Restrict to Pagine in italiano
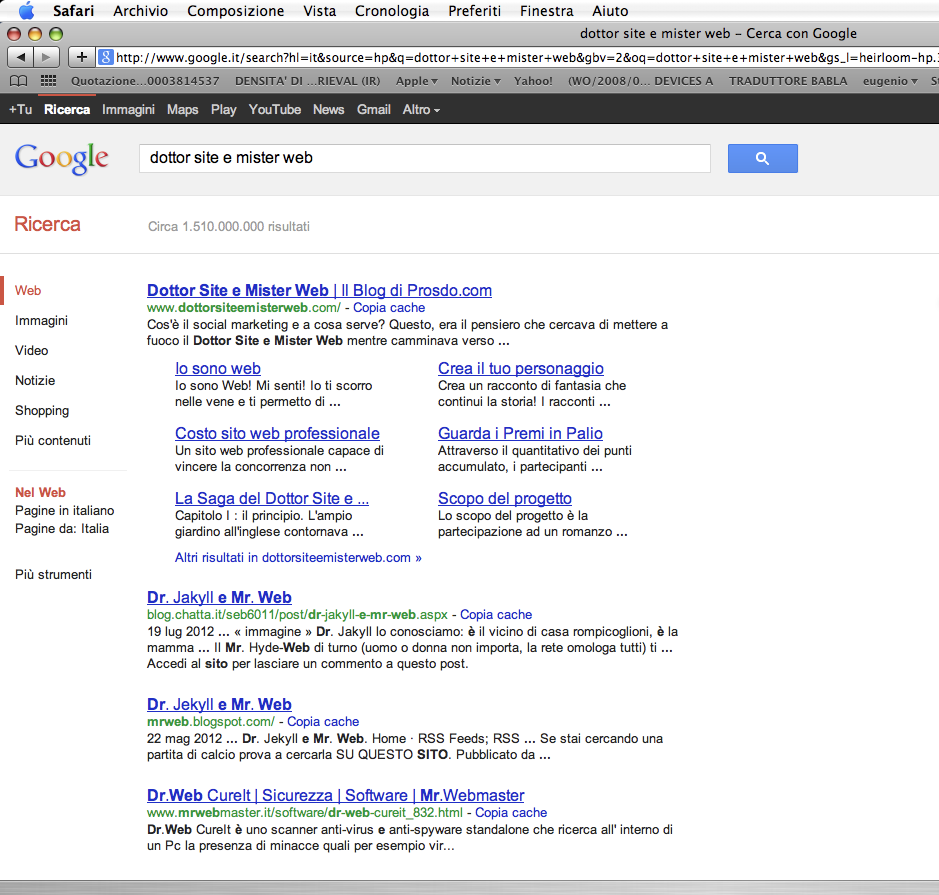 click(x=65, y=511)
